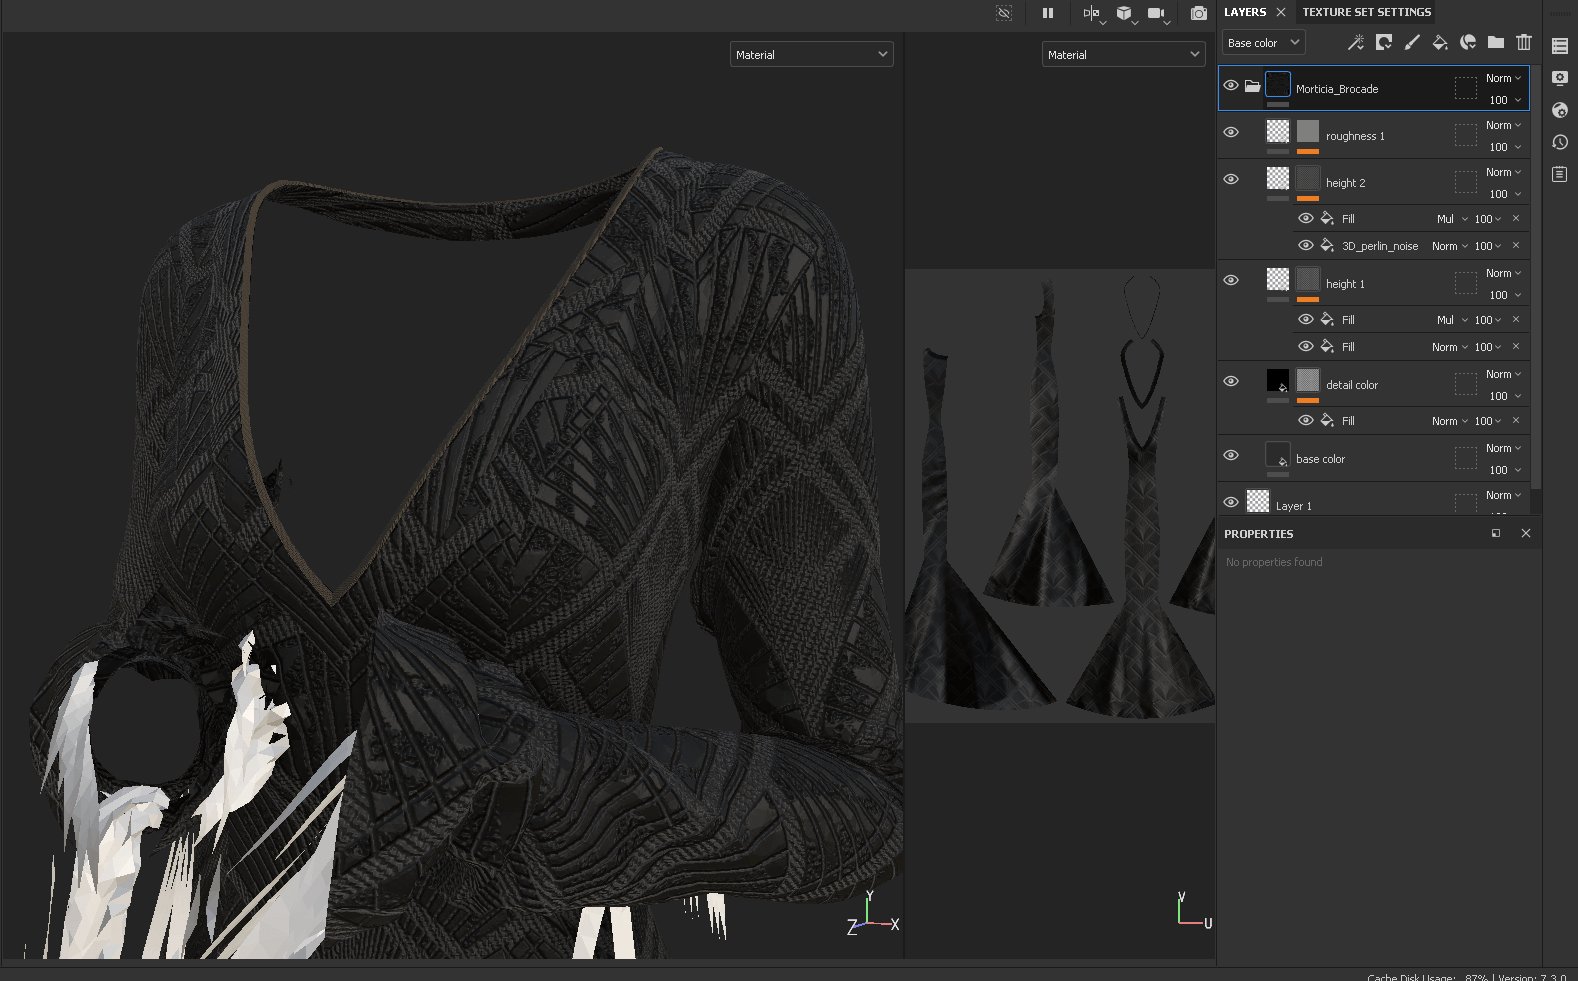This screenshot has height=981, width=1578.
Task: Click the Add effect magic wand icon
Action: [1355, 42]
